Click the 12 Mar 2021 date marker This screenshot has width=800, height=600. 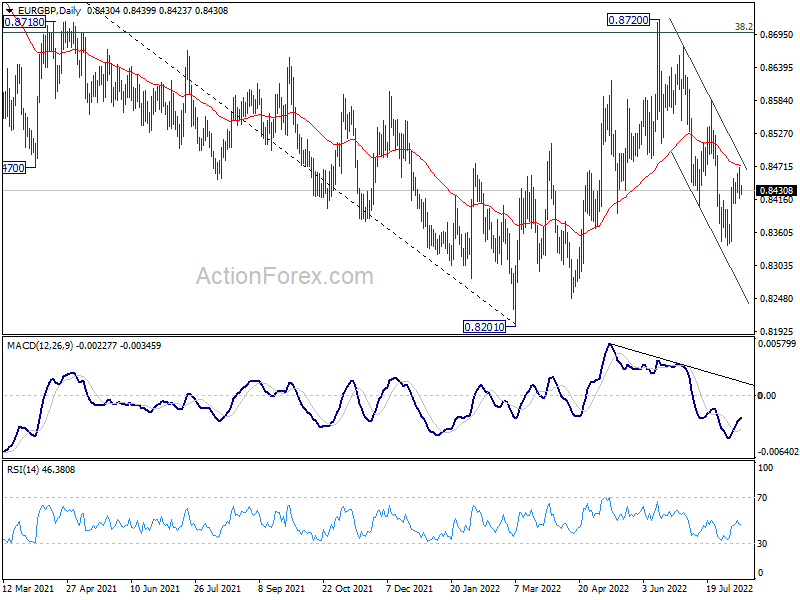pyautogui.click(x=28, y=588)
